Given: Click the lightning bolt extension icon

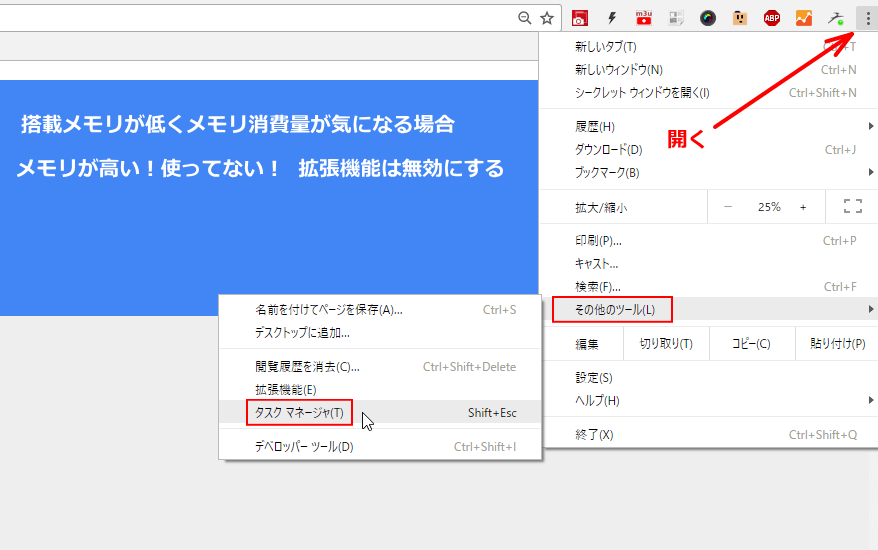Looking at the screenshot, I should click(611, 18).
